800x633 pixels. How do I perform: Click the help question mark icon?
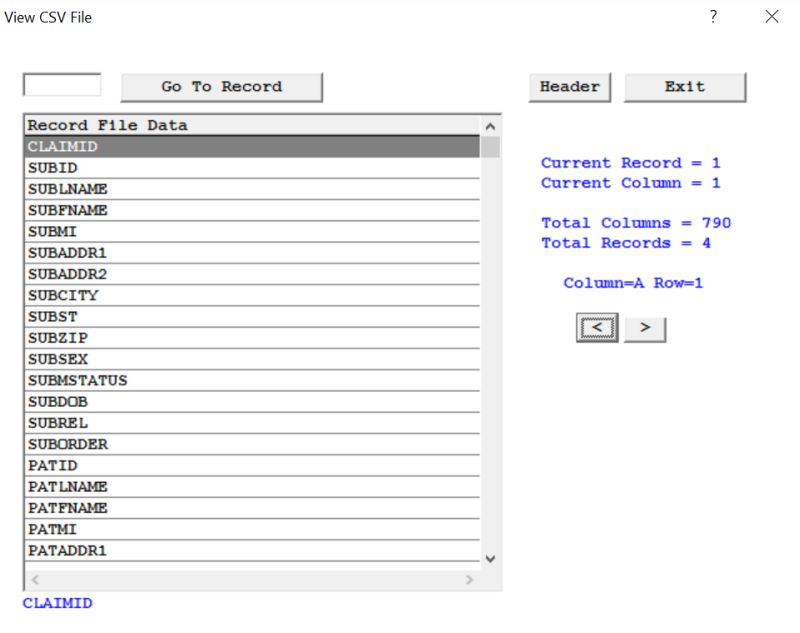(x=713, y=17)
